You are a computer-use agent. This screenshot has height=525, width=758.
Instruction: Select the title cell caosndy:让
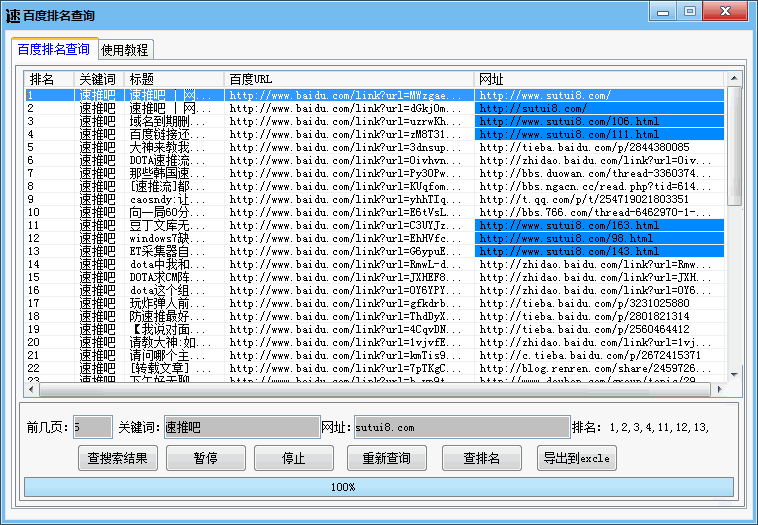174,200
